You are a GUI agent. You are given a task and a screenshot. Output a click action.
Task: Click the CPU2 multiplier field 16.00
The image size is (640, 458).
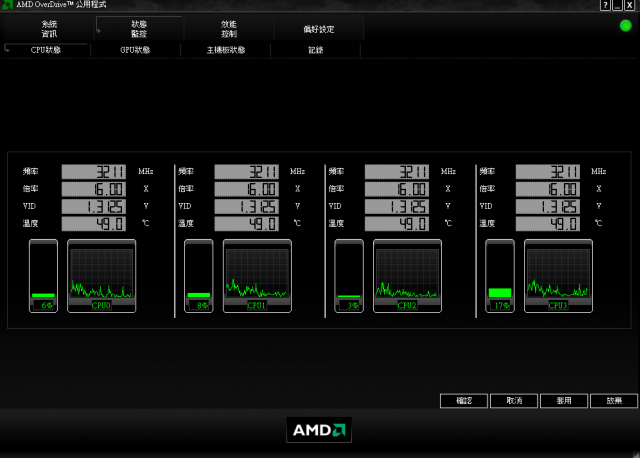pos(397,189)
